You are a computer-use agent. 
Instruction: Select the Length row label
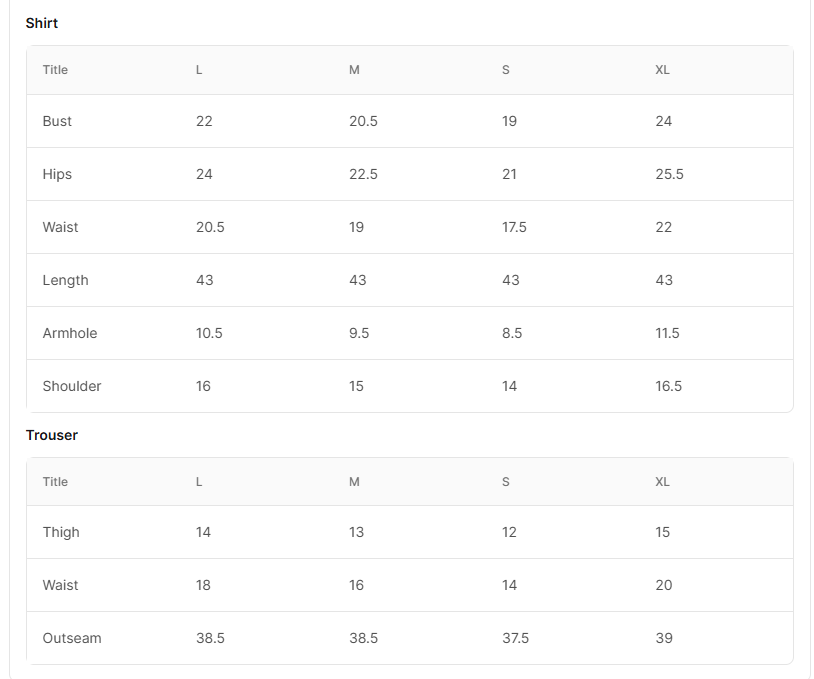click(x=65, y=280)
